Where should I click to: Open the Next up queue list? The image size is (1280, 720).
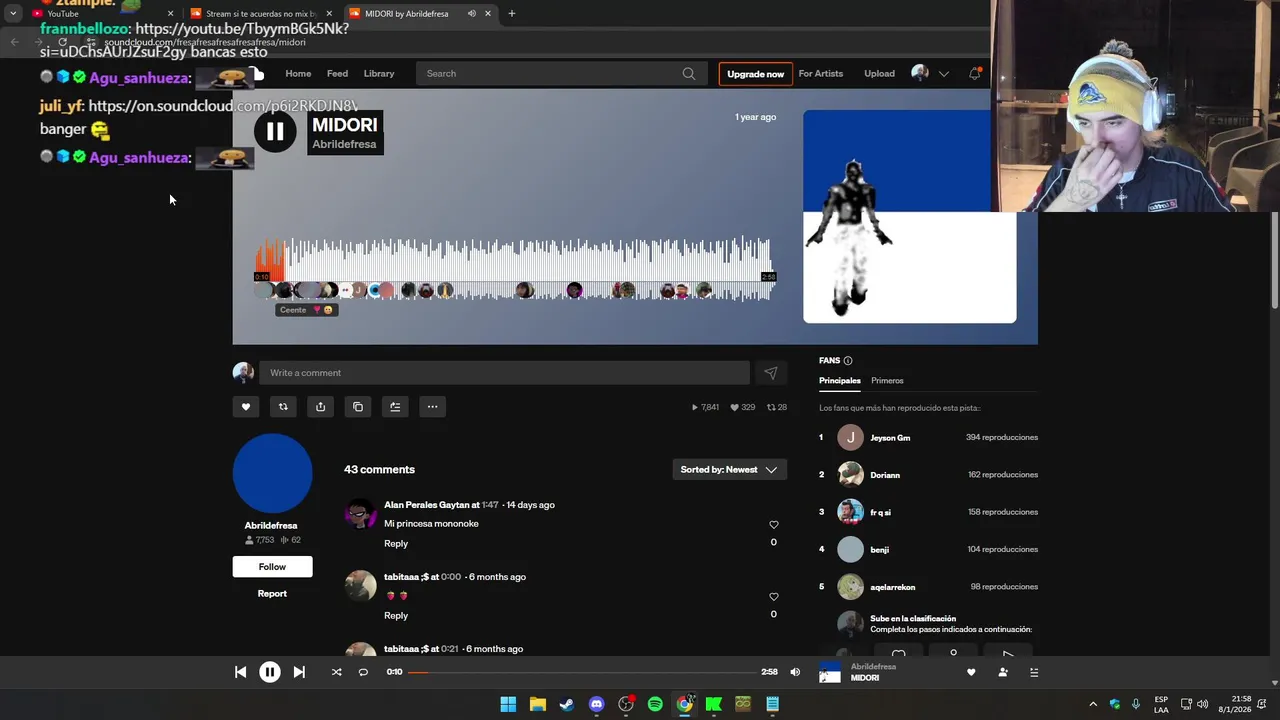(1034, 673)
